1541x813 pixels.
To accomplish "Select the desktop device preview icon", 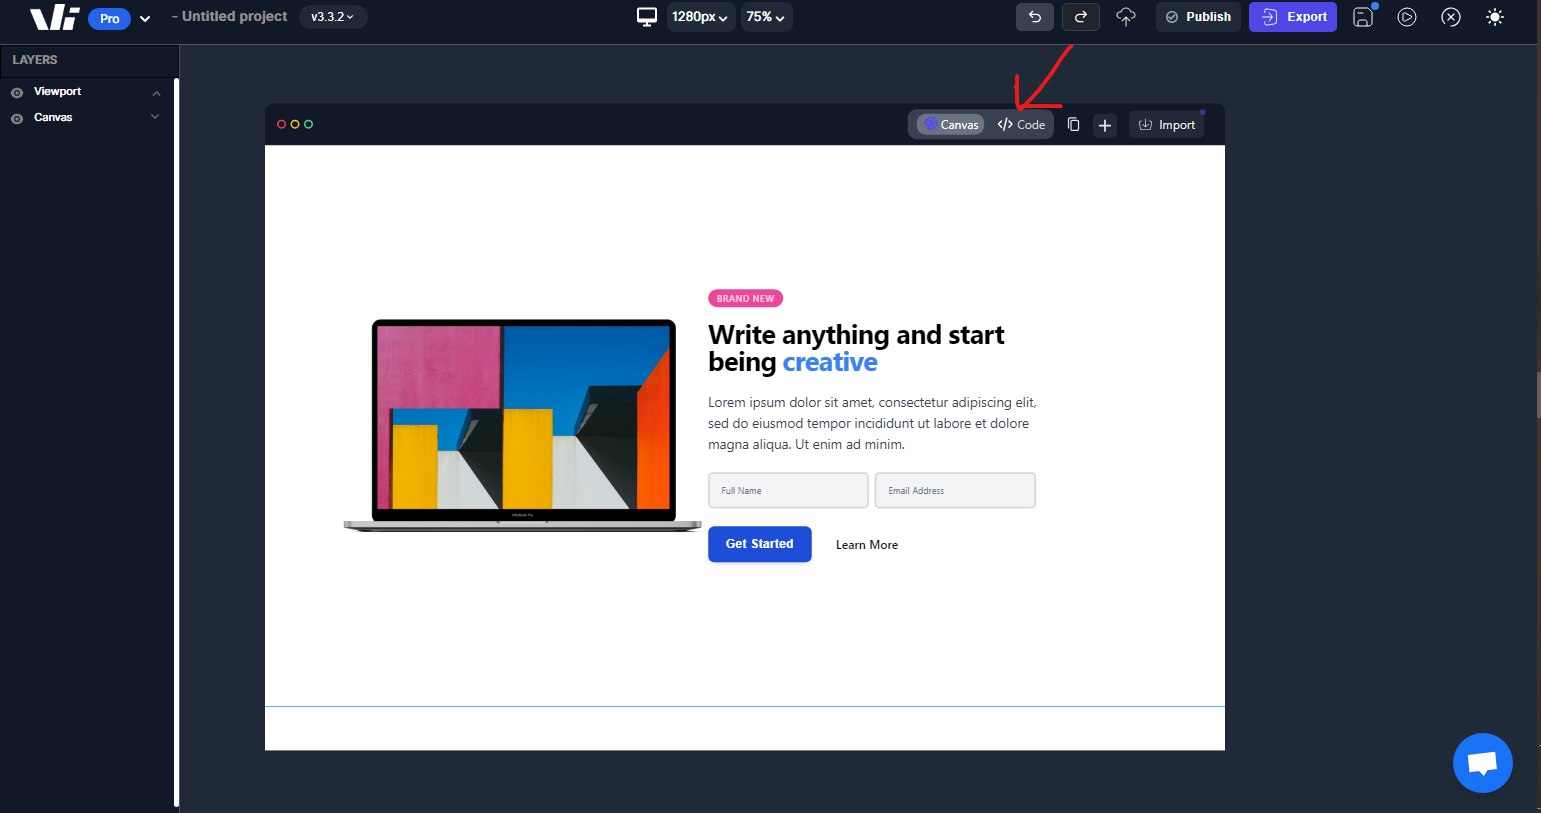I will pyautogui.click(x=647, y=17).
